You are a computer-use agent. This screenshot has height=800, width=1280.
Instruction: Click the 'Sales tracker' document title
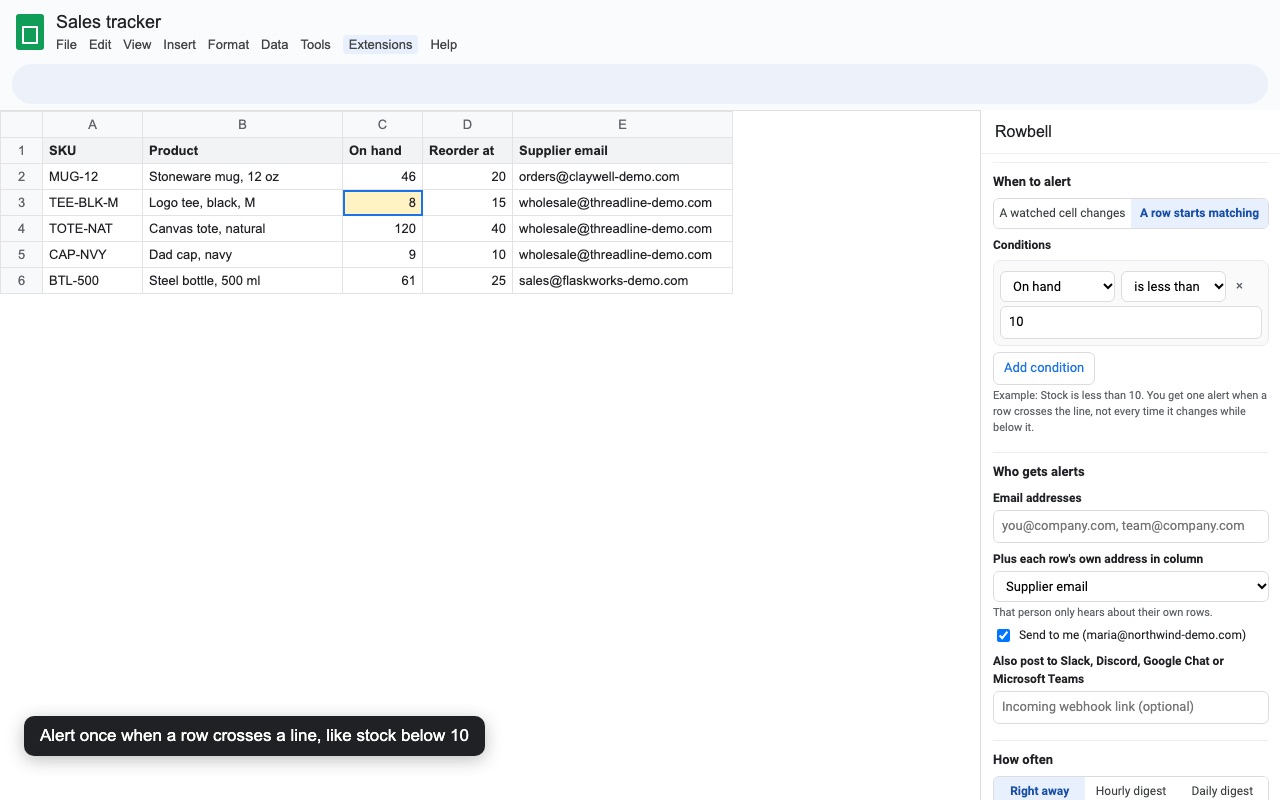coord(108,22)
